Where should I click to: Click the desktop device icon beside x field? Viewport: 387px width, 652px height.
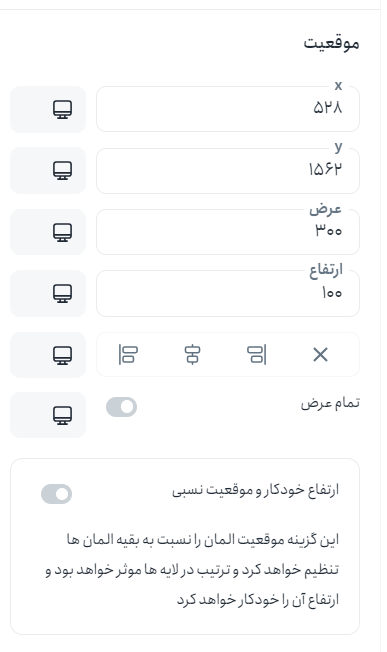click(x=62, y=109)
